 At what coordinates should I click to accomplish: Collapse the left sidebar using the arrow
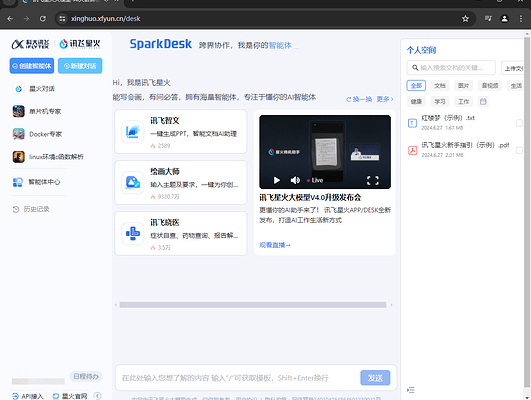coord(98,396)
